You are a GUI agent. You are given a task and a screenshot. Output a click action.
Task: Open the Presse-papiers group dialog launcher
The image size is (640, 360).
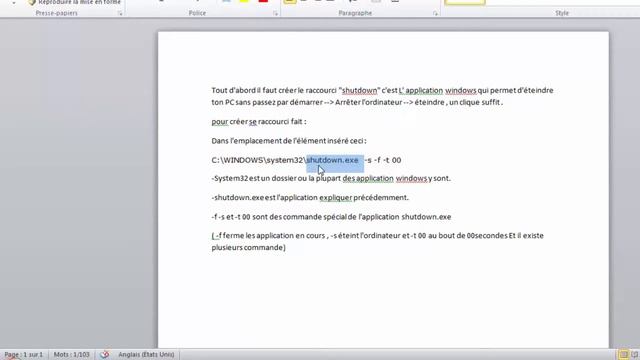(120, 13)
